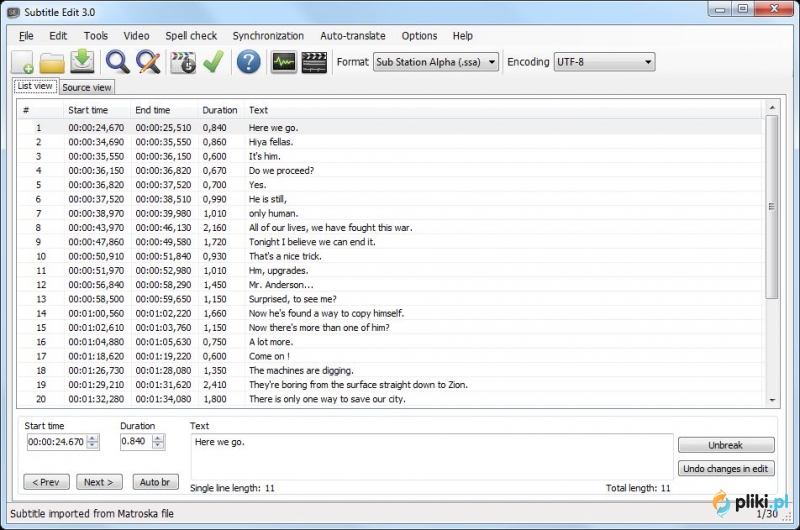Click the # column header
The image size is (800, 530).
[x=41, y=110]
